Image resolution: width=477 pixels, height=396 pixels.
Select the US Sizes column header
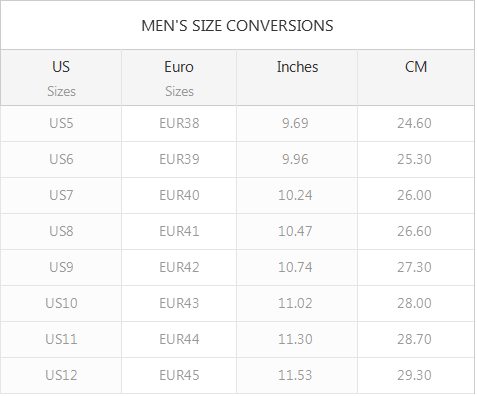click(x=61, y=78)
